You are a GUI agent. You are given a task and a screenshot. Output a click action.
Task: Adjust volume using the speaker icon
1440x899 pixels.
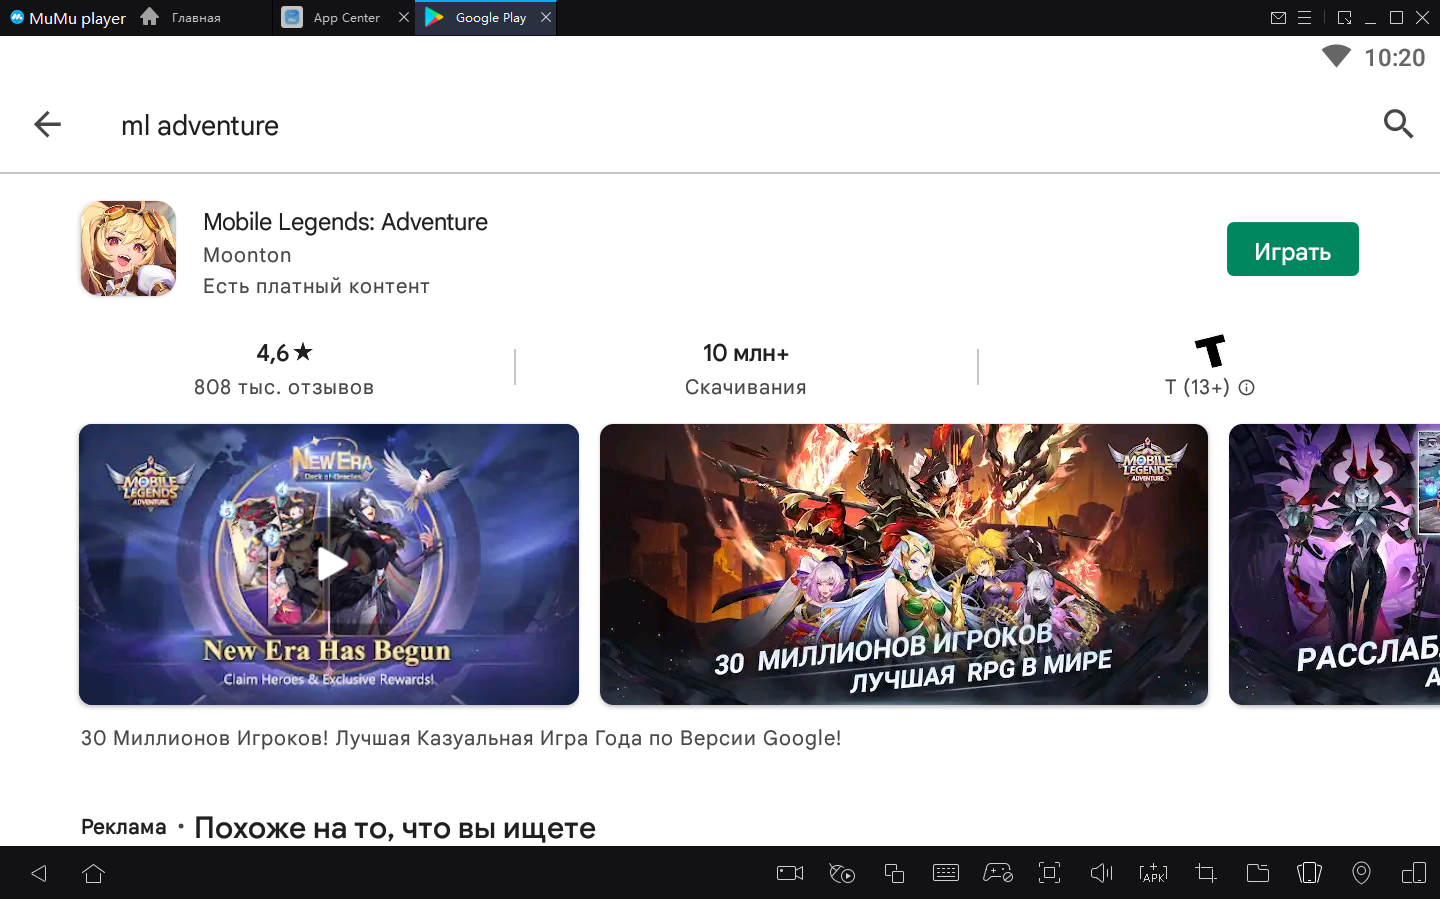tap(1101, 873)
